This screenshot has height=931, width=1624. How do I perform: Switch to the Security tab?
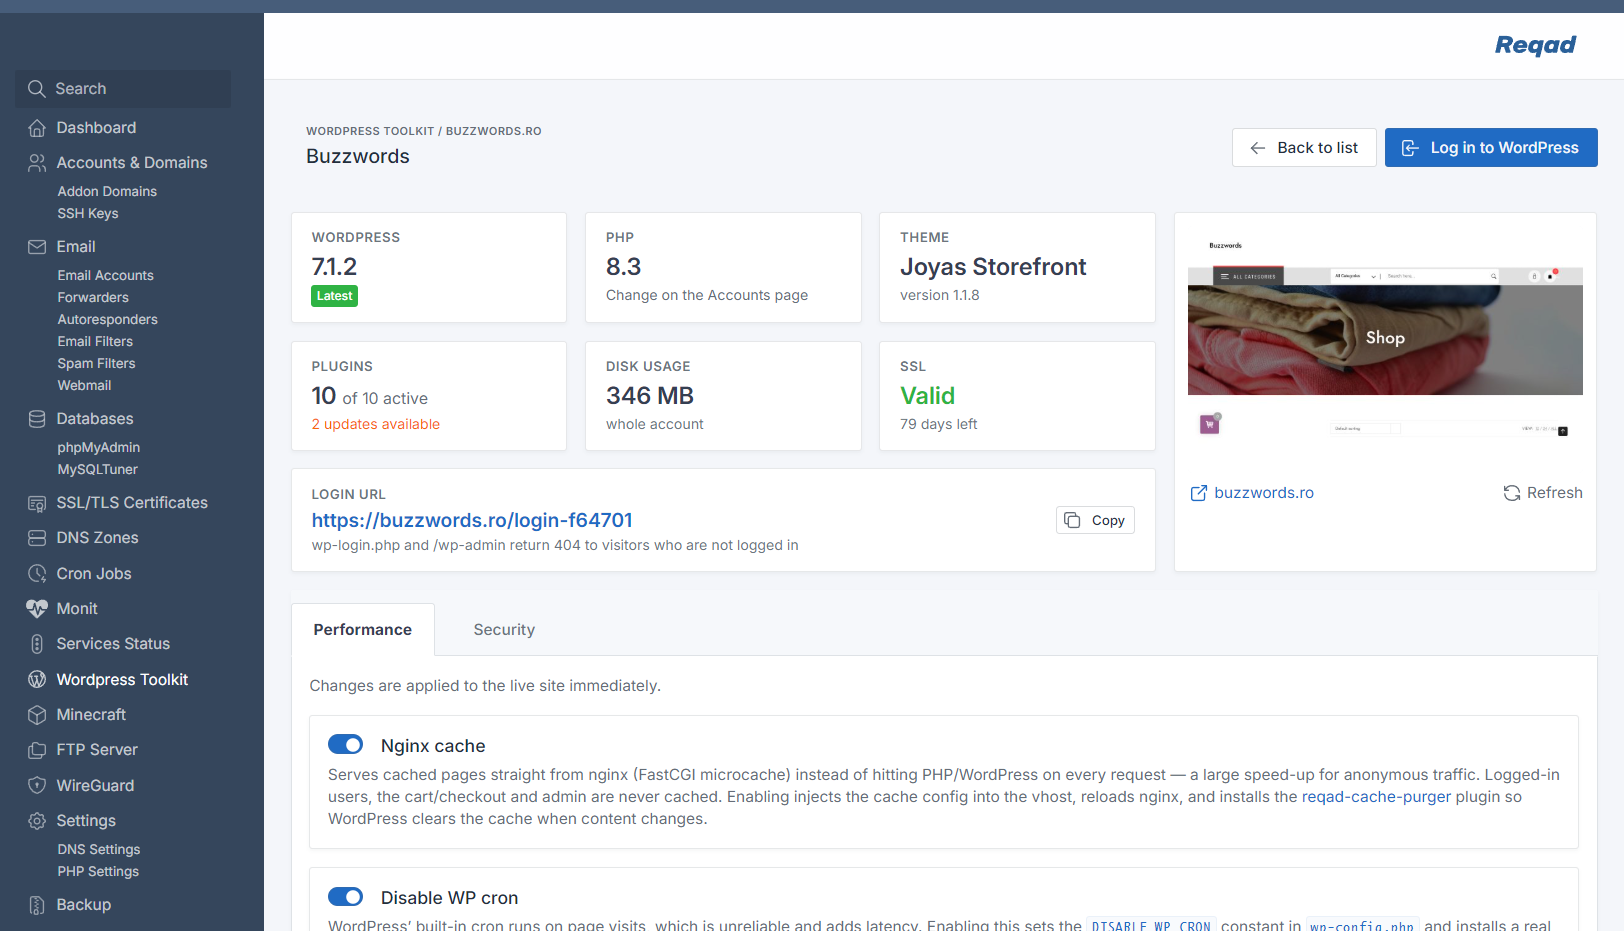(504, 630)
